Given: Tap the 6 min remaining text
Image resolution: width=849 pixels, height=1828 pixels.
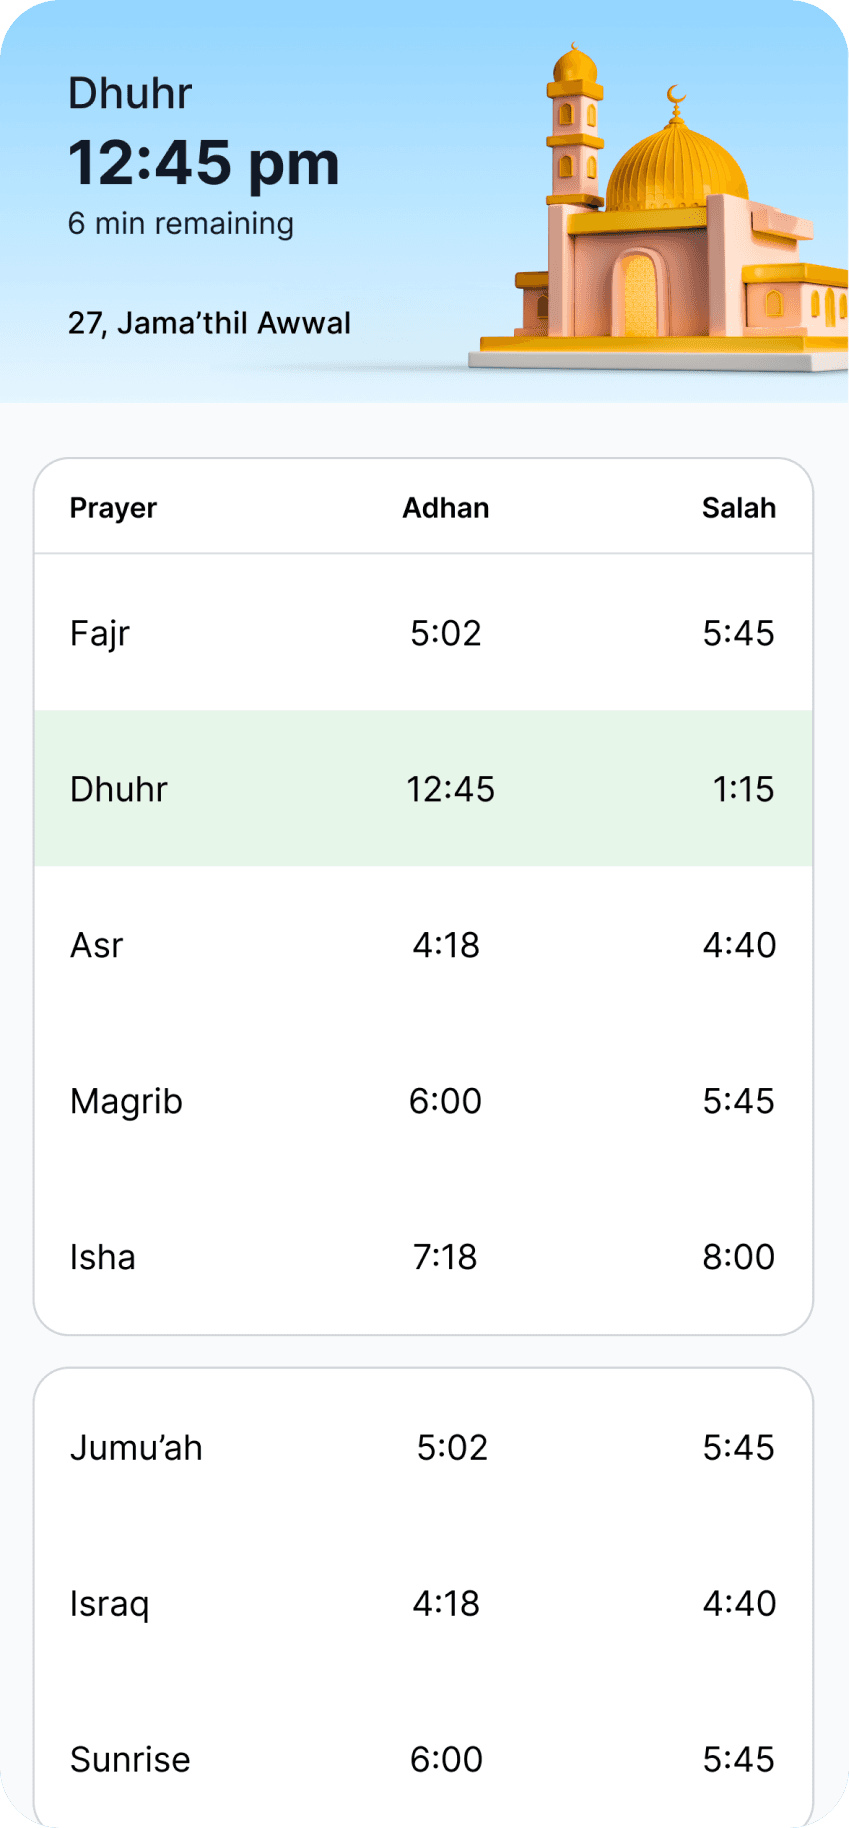Looking at the screenshot, I should [x=180, y=223].
